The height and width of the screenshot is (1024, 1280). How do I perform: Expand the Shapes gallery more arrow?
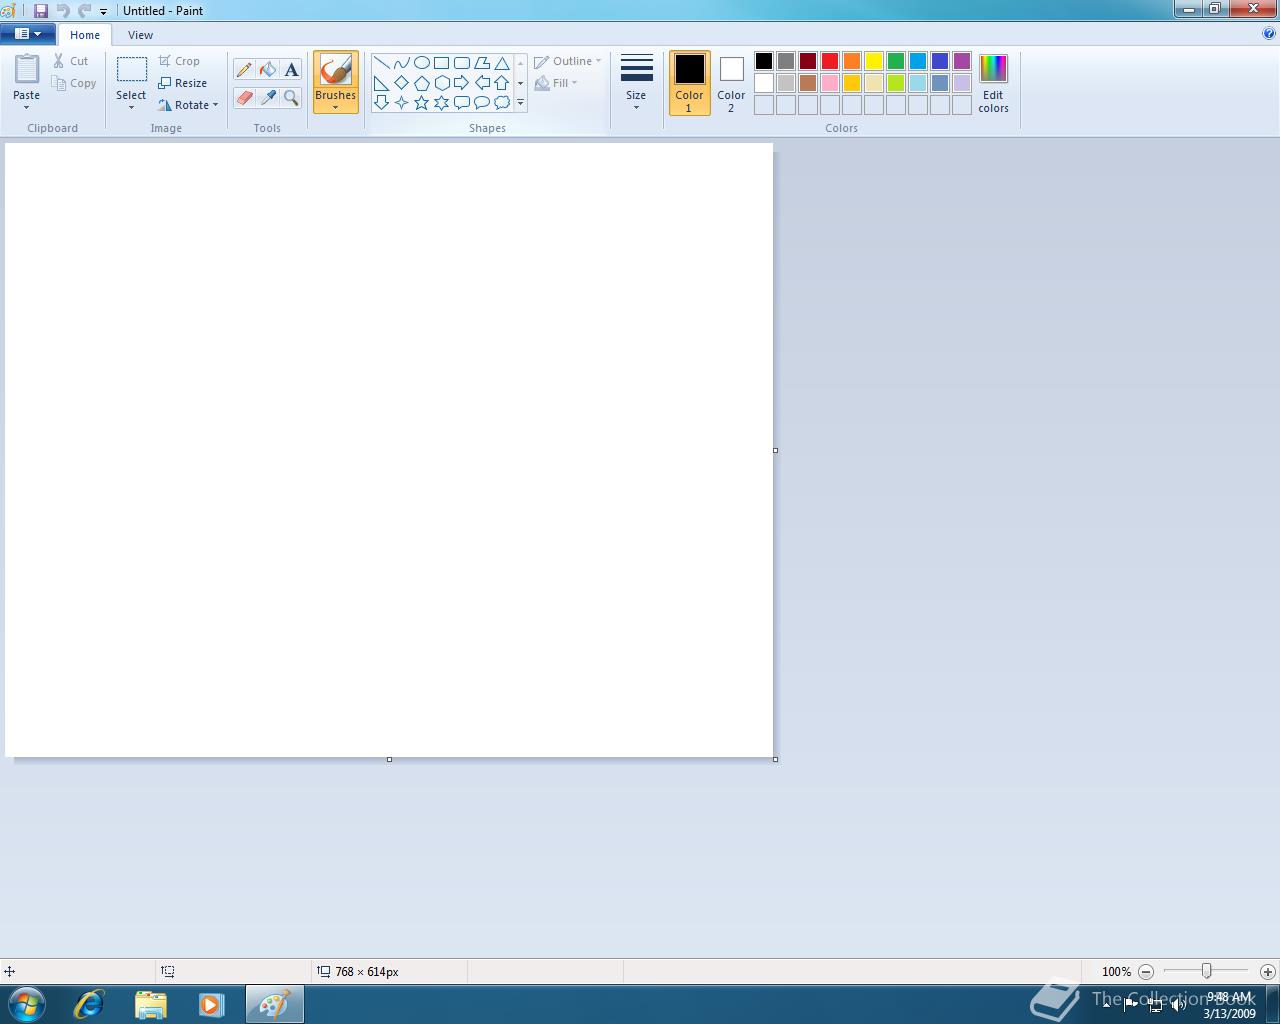(x=520, y=102)
